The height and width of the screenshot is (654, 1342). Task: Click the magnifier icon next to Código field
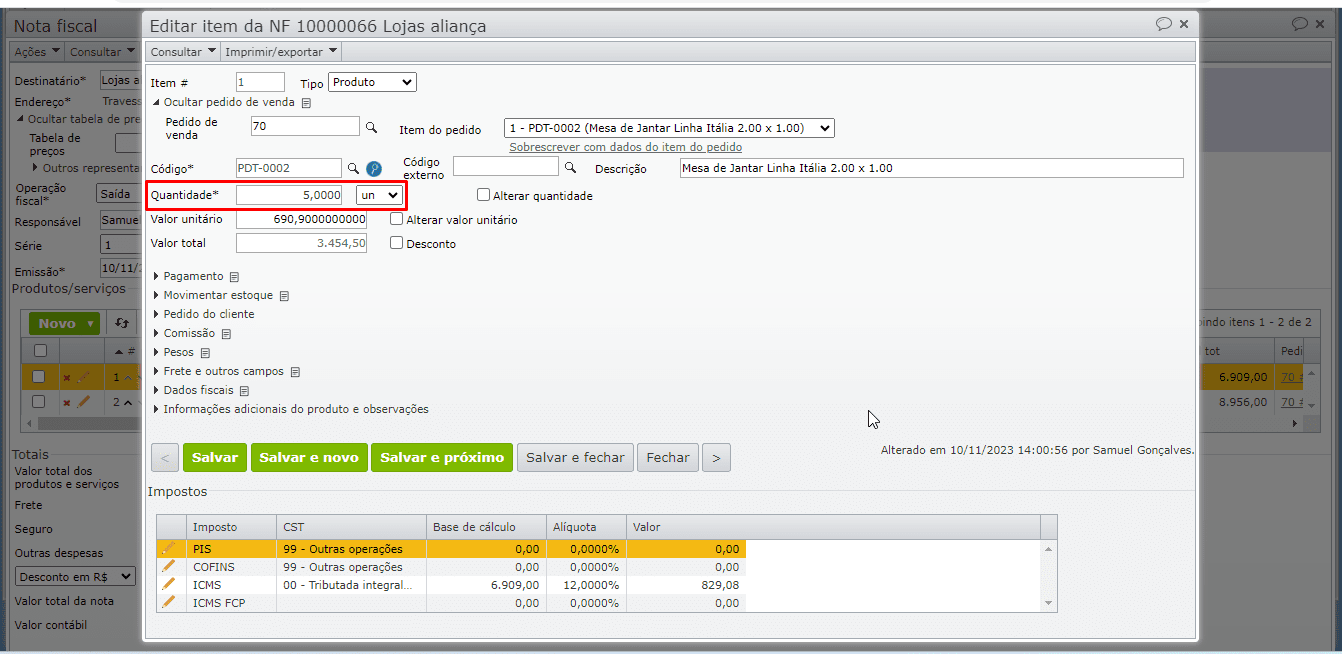[353, 168]
